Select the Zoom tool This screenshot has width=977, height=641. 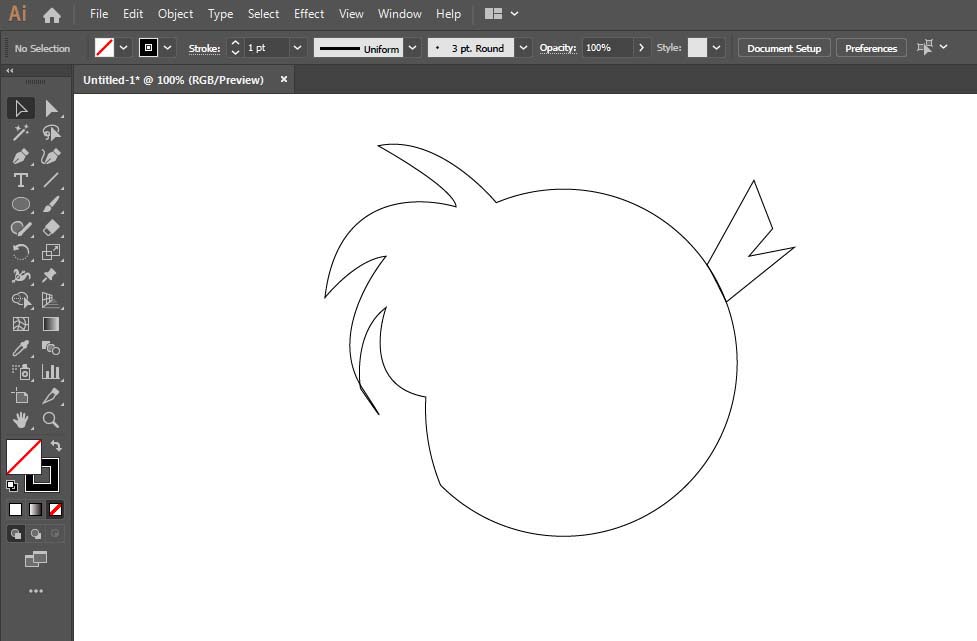[51, 420]
